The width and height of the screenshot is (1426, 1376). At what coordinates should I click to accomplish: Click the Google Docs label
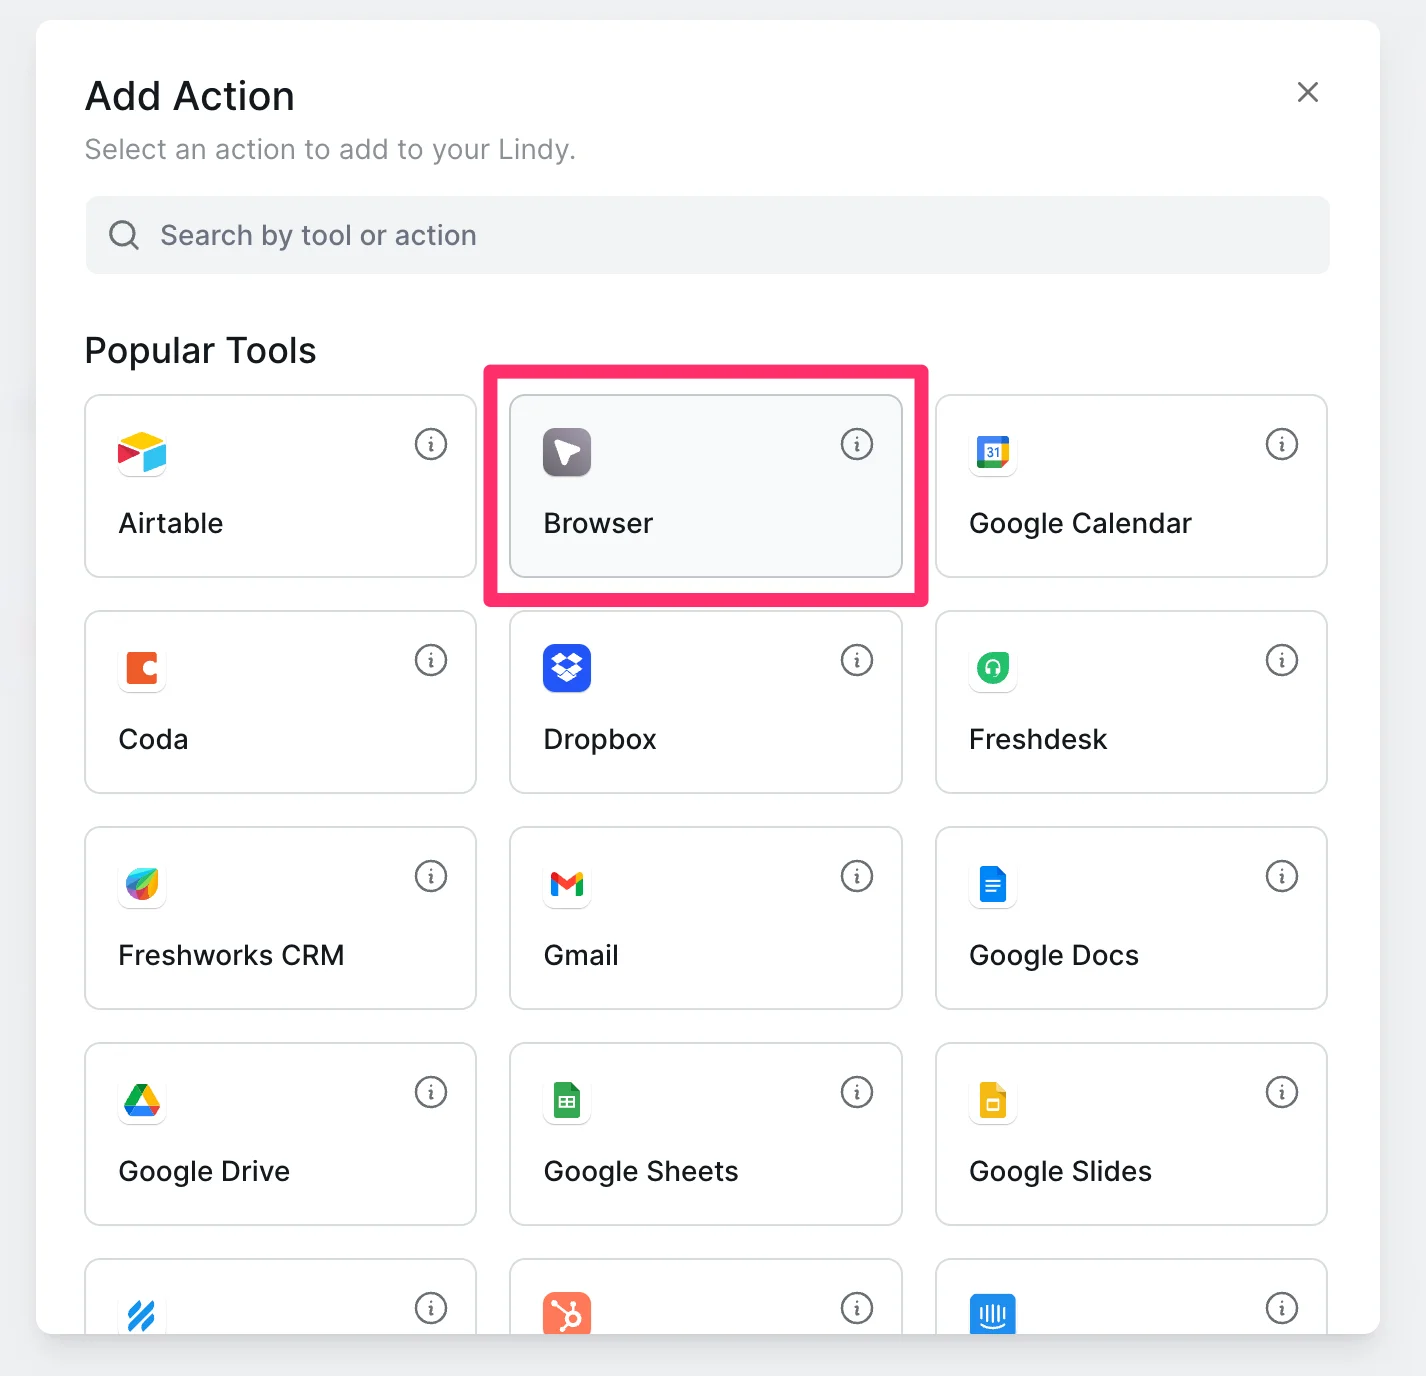tap(1054, 956)
